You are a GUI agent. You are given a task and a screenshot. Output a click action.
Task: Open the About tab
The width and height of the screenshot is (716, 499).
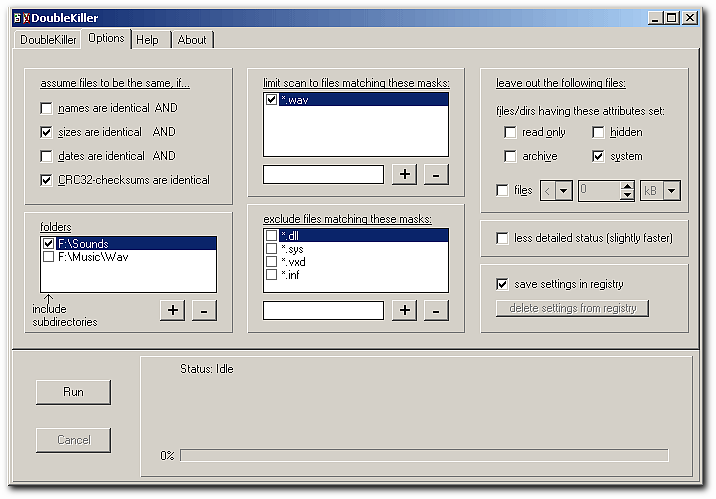[192, 40]
